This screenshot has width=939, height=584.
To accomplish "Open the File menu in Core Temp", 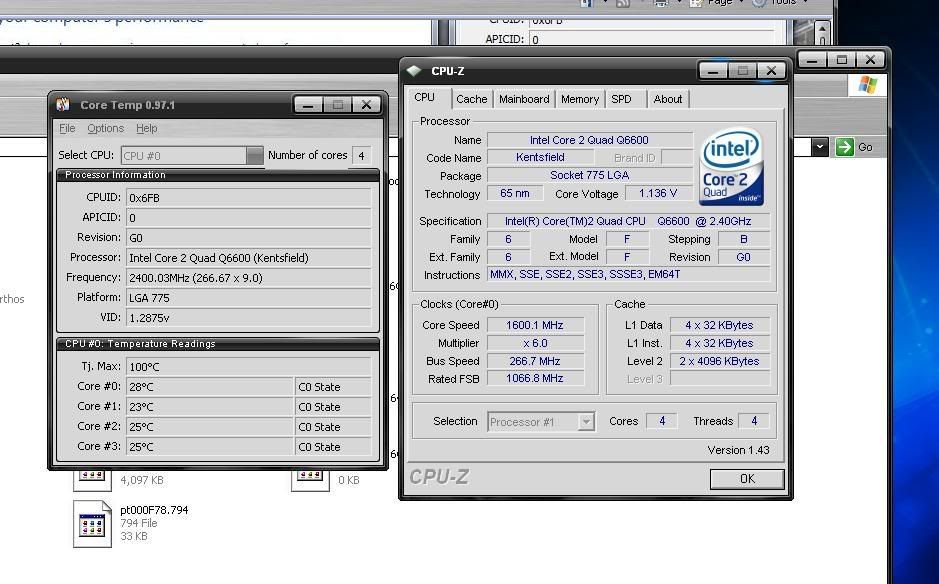I will pyautogui.click(x=67, y=128).
